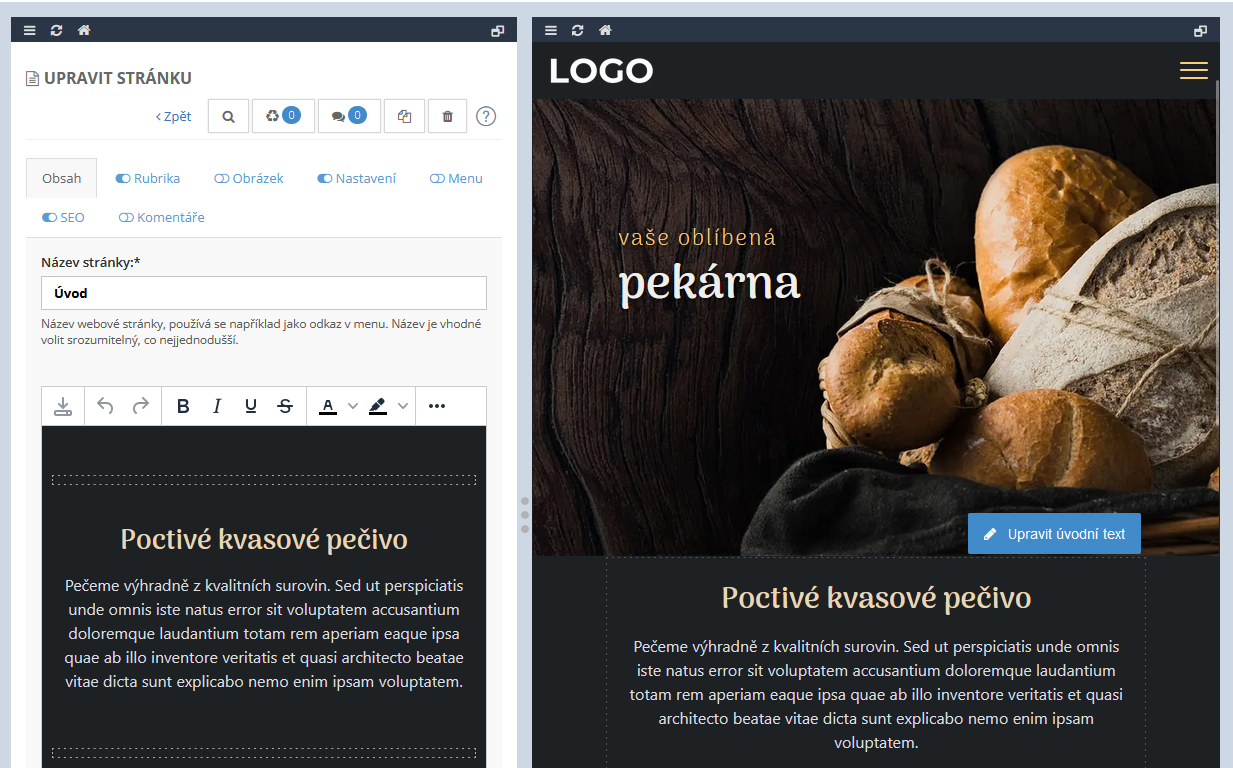Expand the highlight color dropdown arrow
Viewport: 1233px width, 768px height.
(403, 406)
